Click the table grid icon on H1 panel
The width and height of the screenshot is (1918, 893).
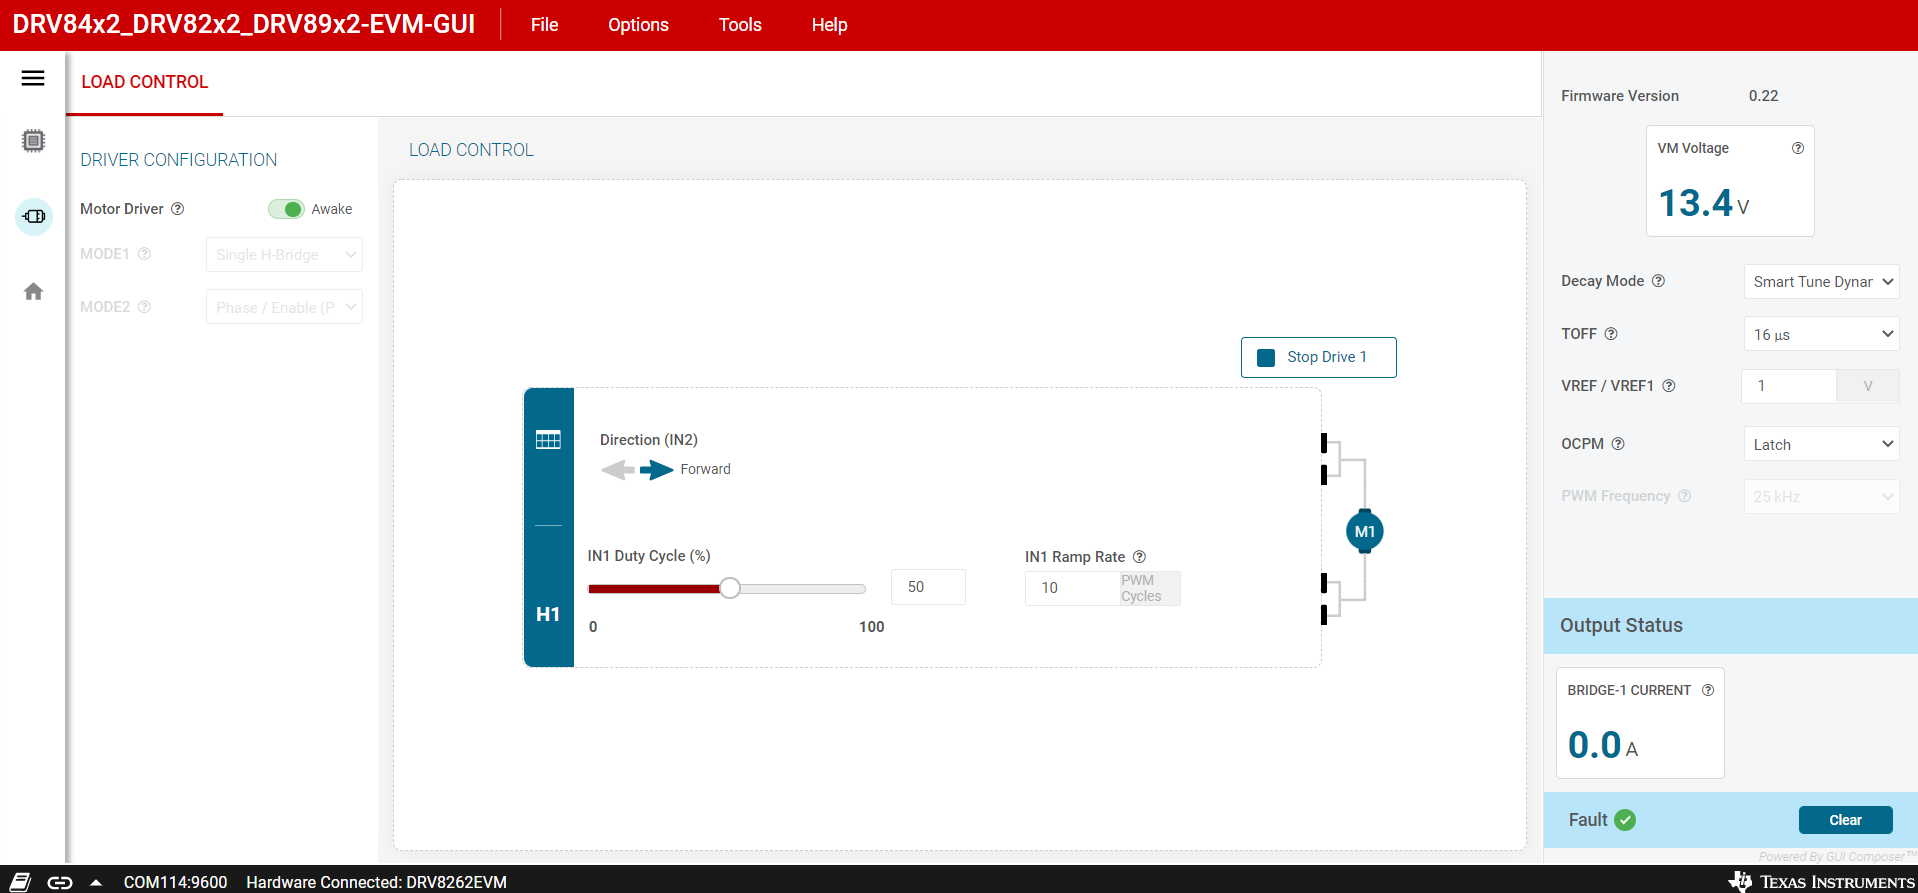548,440
